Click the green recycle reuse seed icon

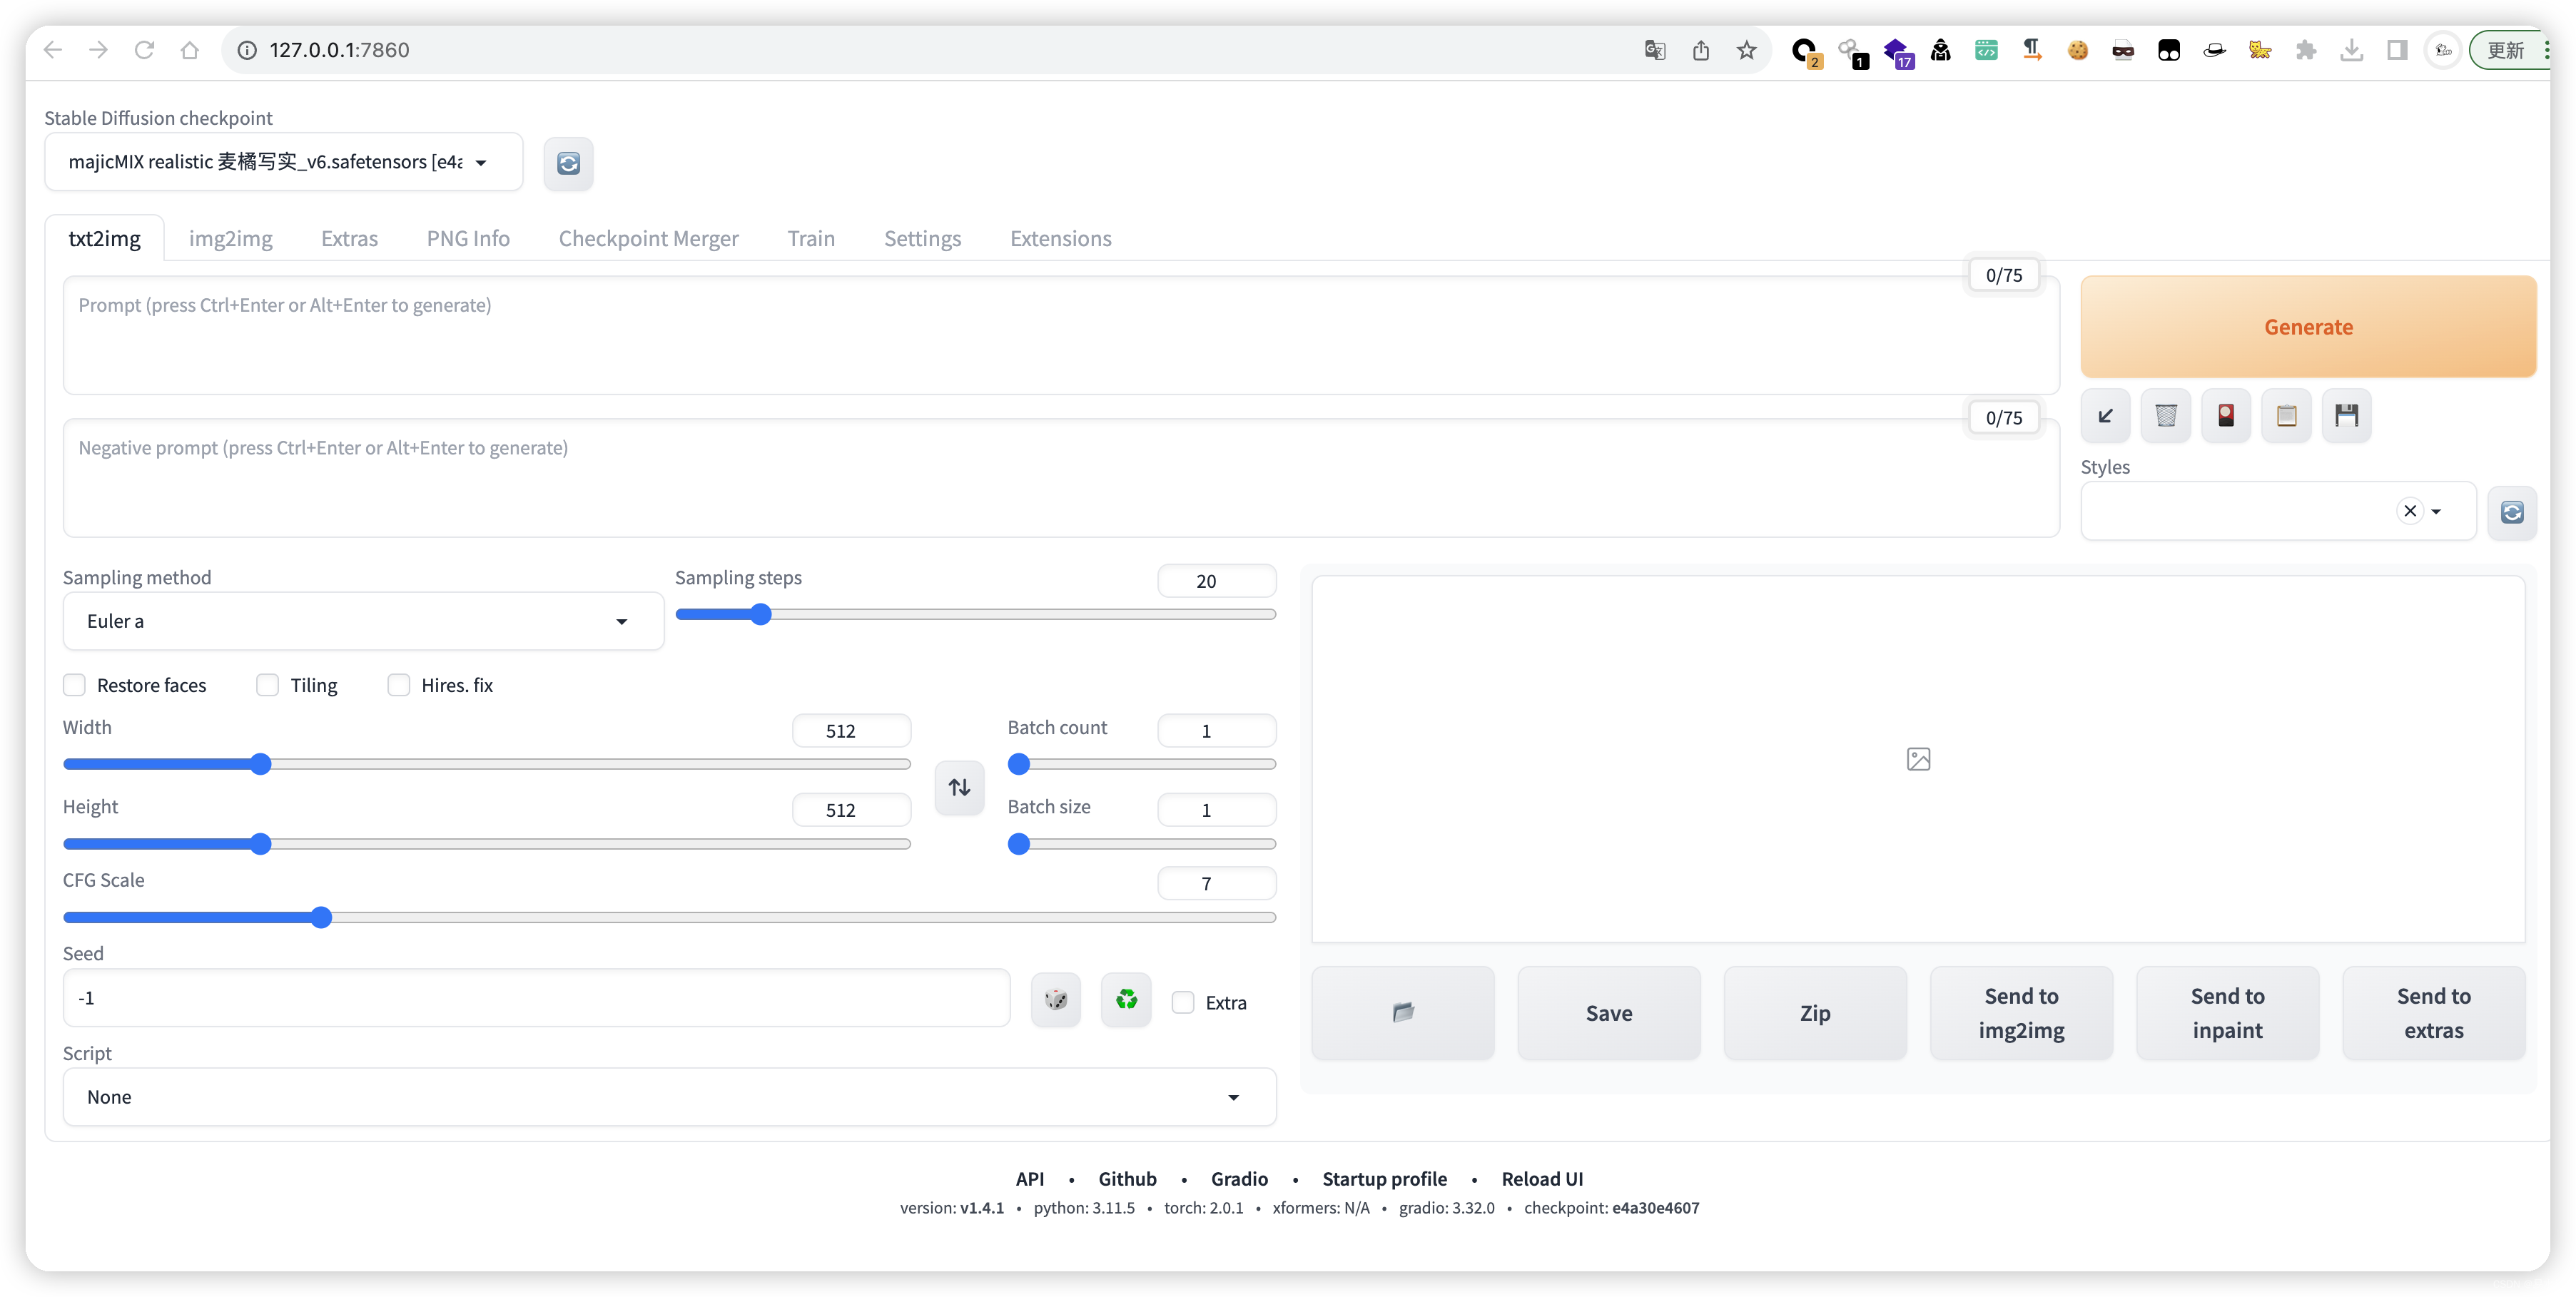click(x=1126, y=999)
